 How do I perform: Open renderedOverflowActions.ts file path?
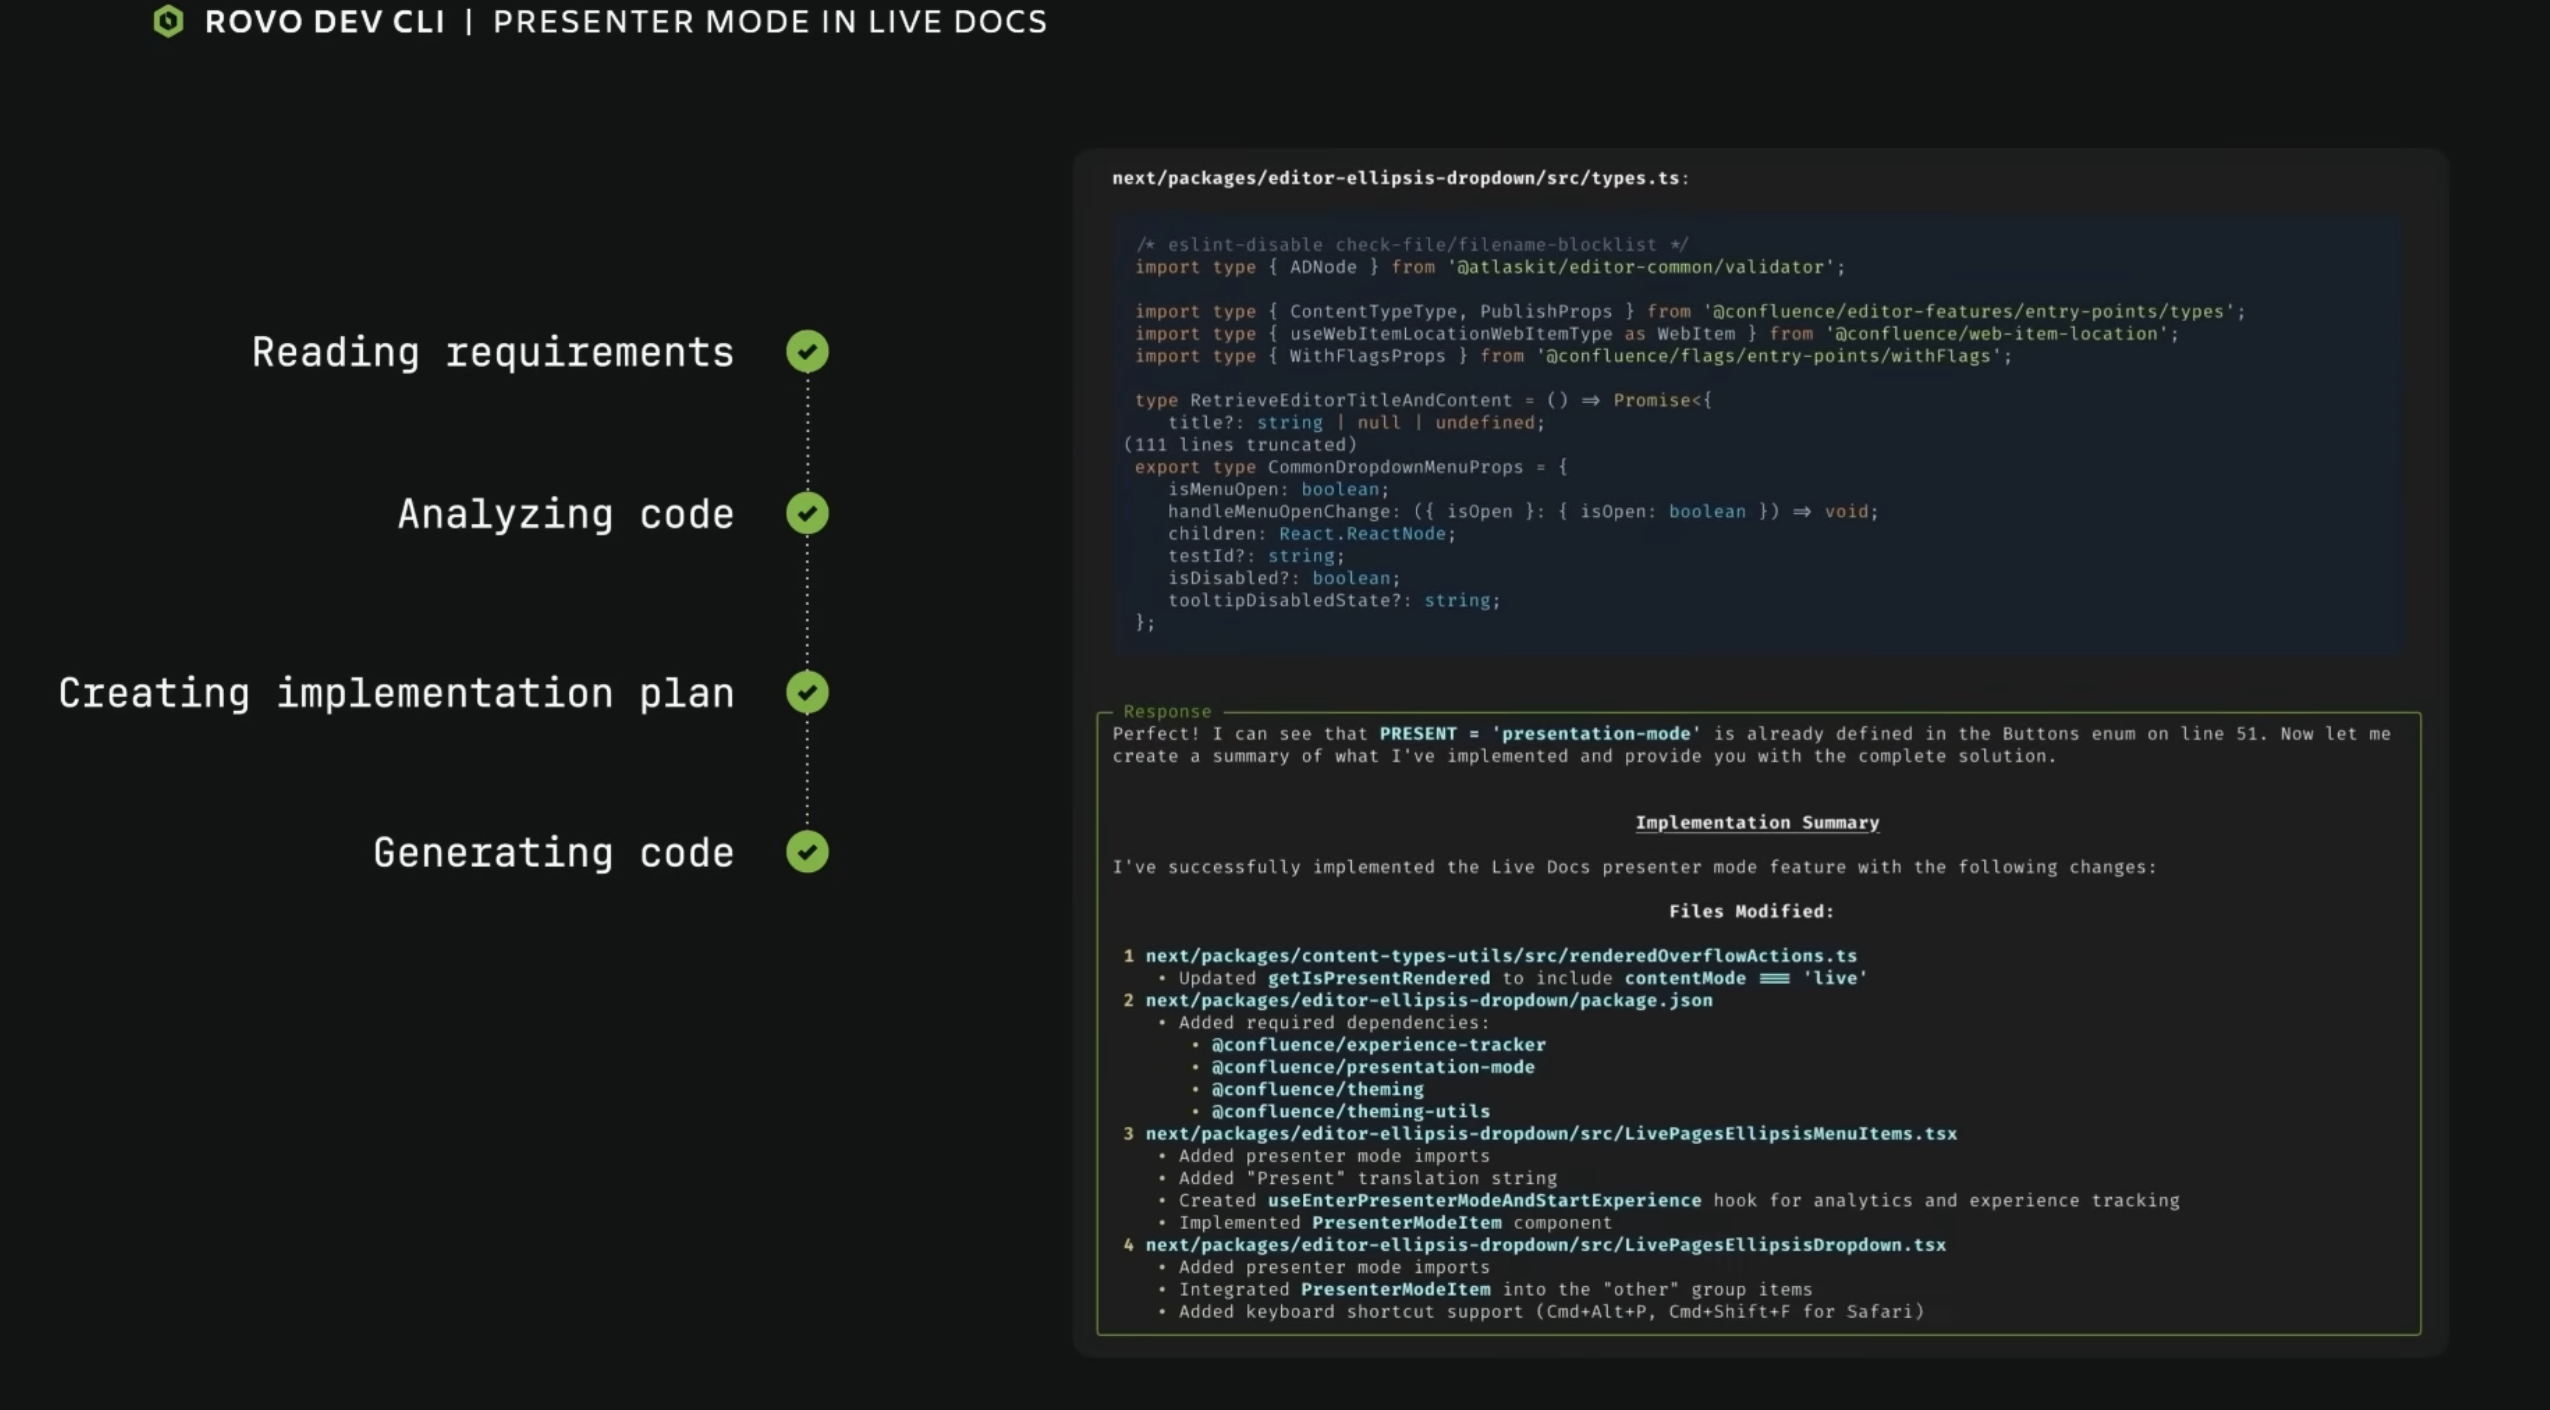[1500, 956]
